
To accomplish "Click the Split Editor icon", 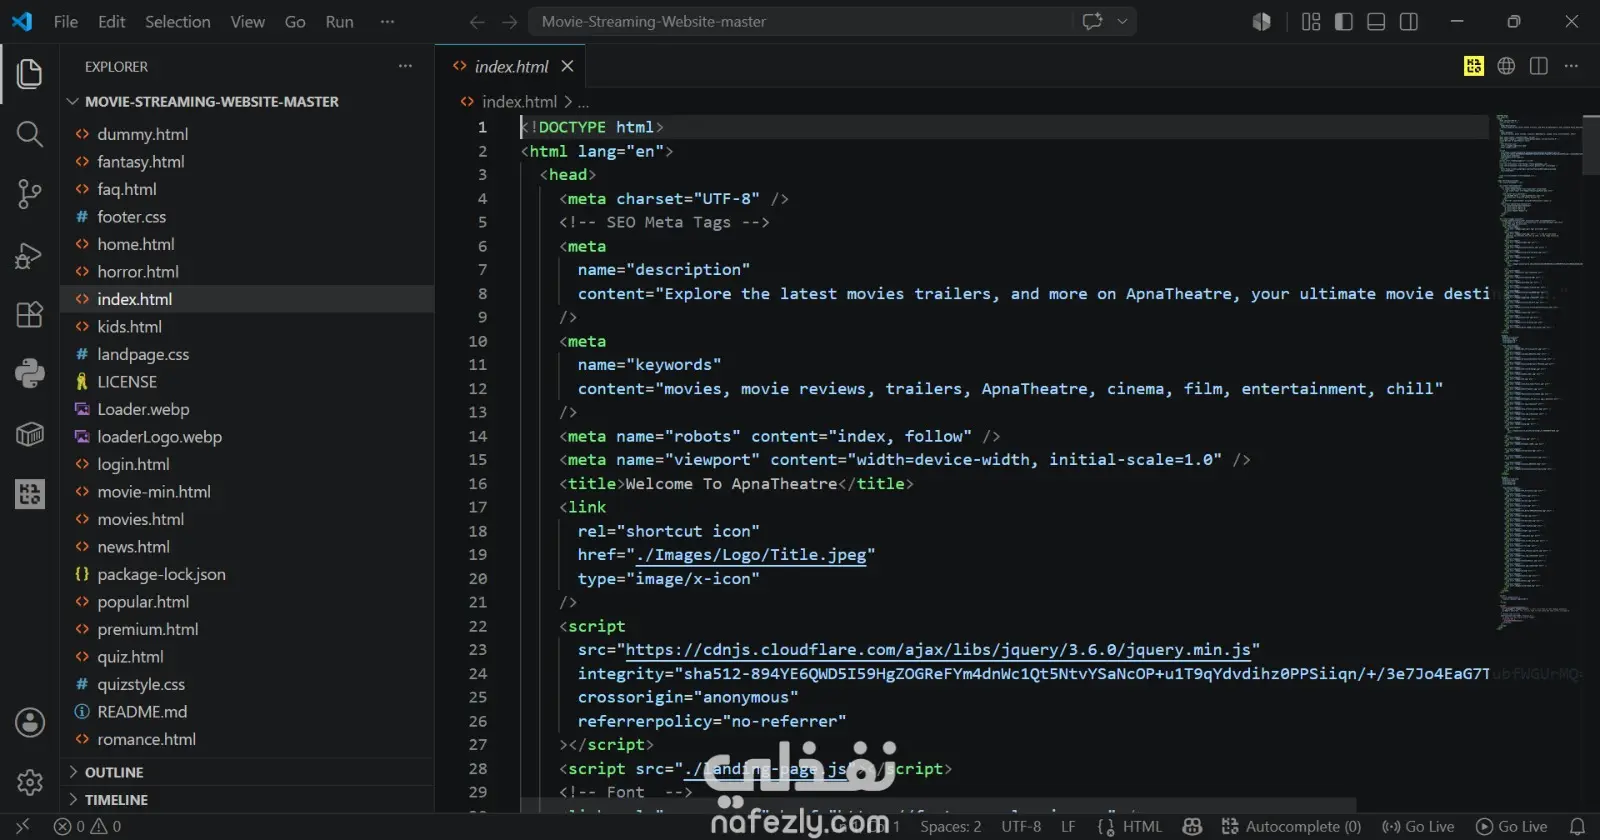I will 1539,66.
